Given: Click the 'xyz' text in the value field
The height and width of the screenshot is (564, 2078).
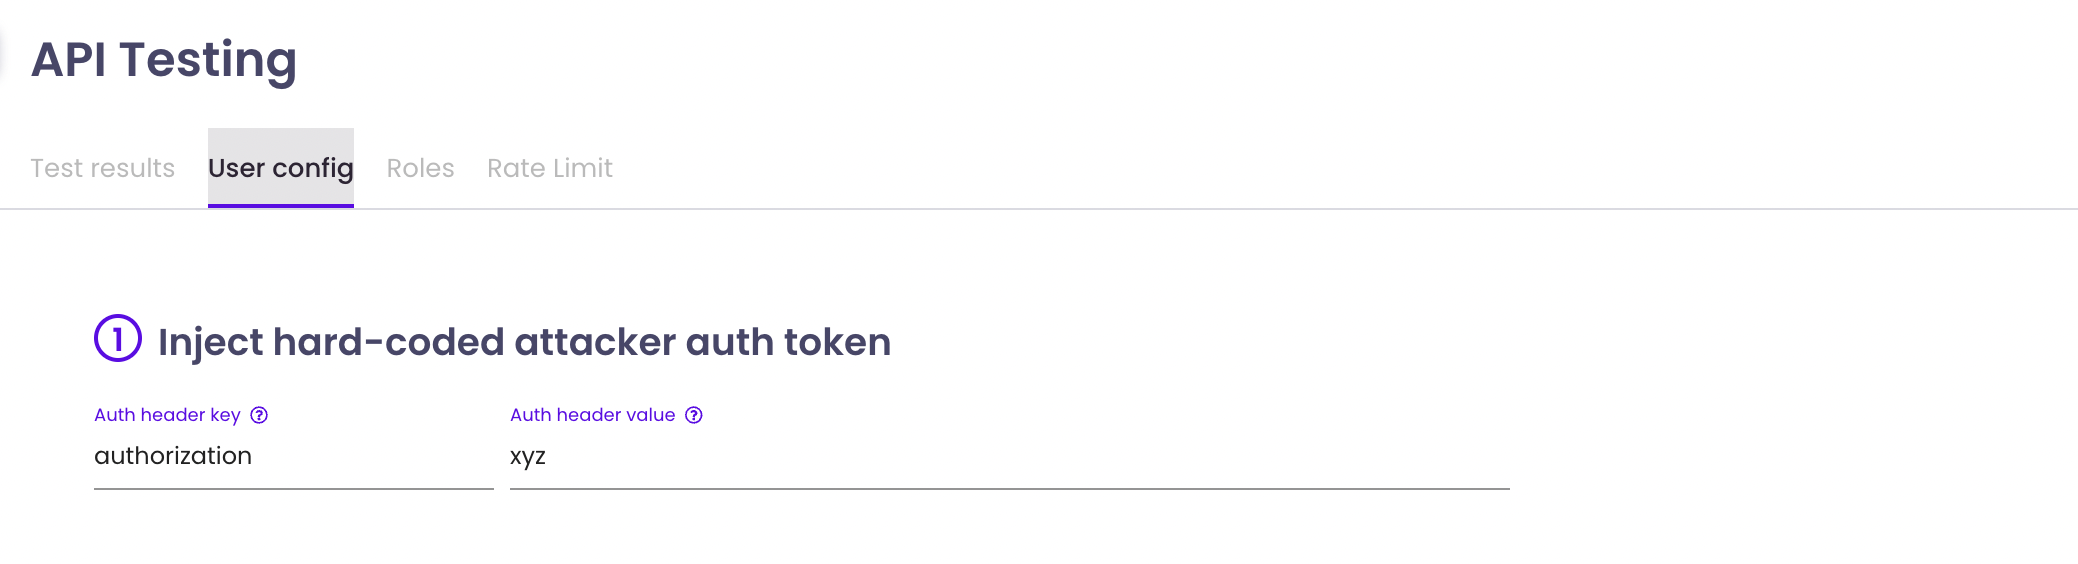Looking at the screenshot, I should click(x=527, y=457).
